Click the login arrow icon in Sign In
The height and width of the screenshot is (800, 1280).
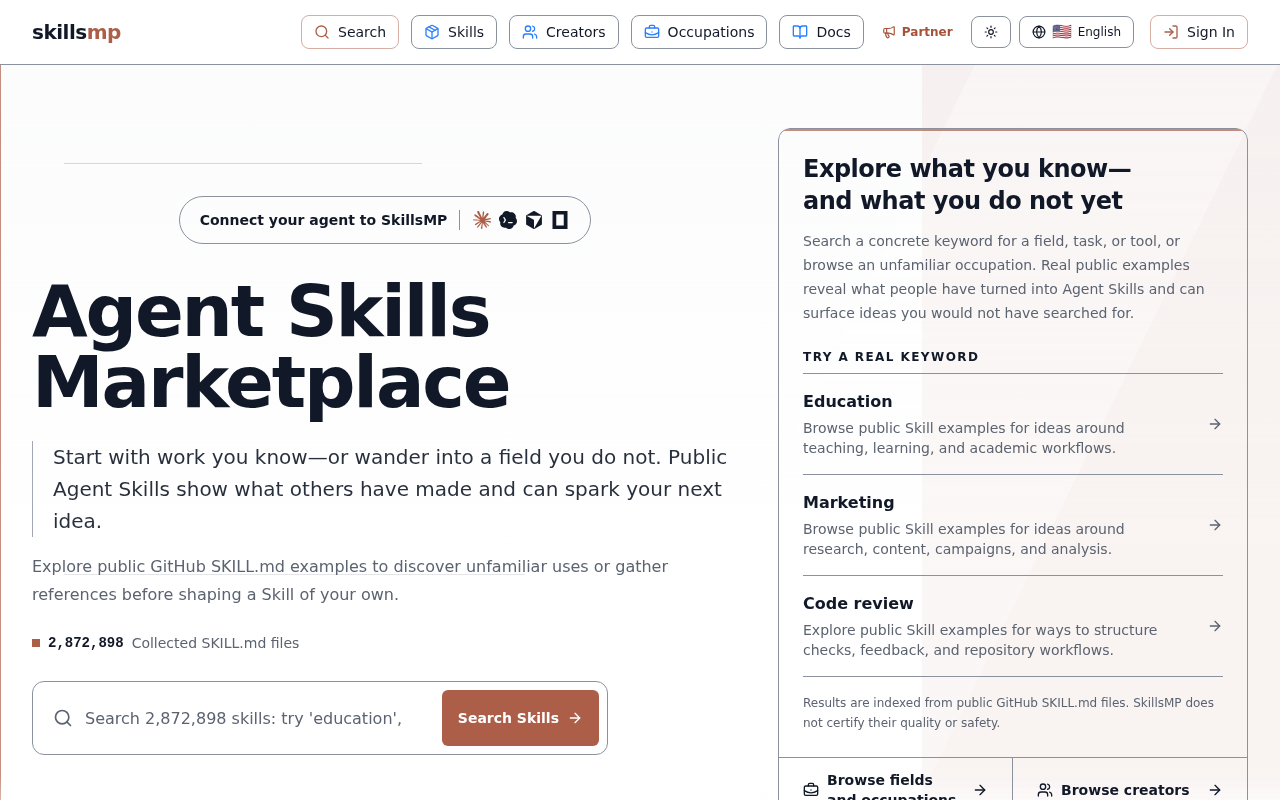(1171, 32)
